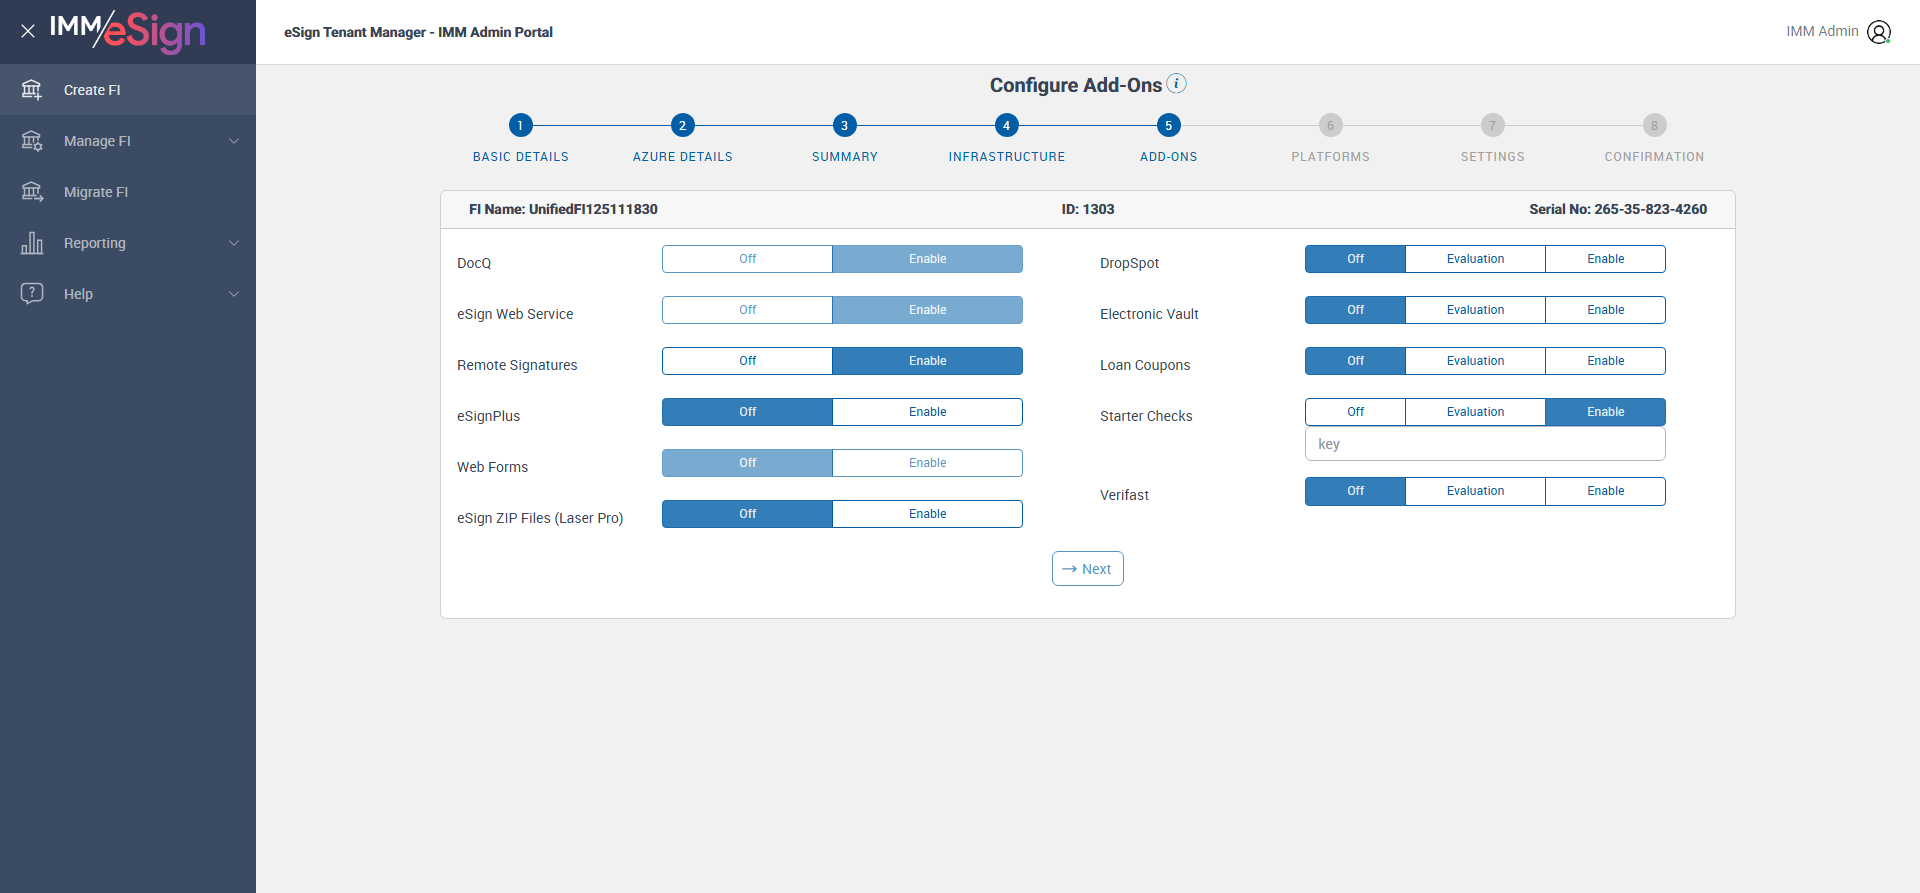1920x893 pixels.
Task: Click the ID: 1303 text
Action: coord(1088,209)
